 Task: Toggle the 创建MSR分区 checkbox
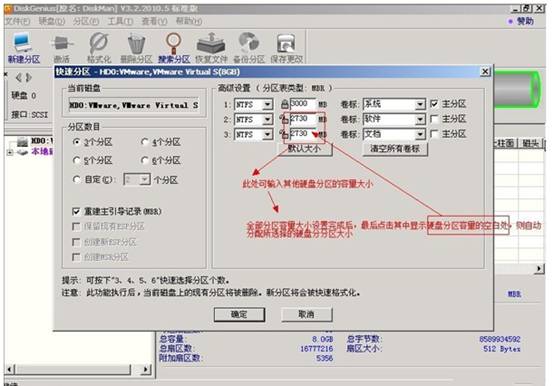click(x=76, y=257)
